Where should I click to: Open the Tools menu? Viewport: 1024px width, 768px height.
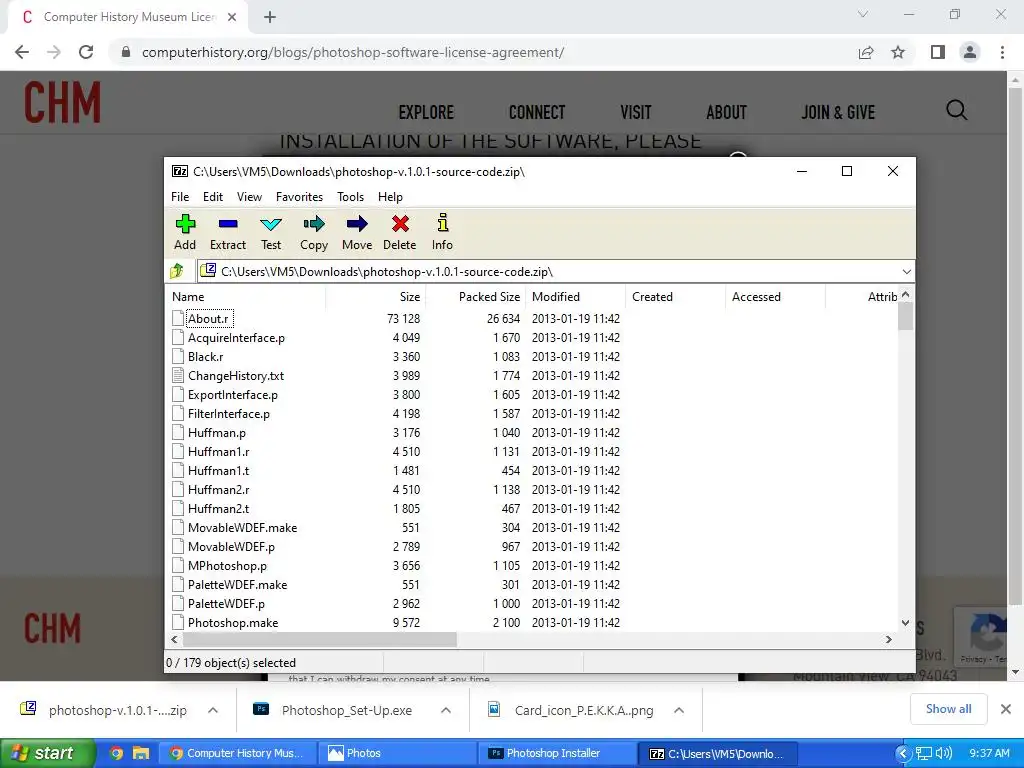[351, 197]
